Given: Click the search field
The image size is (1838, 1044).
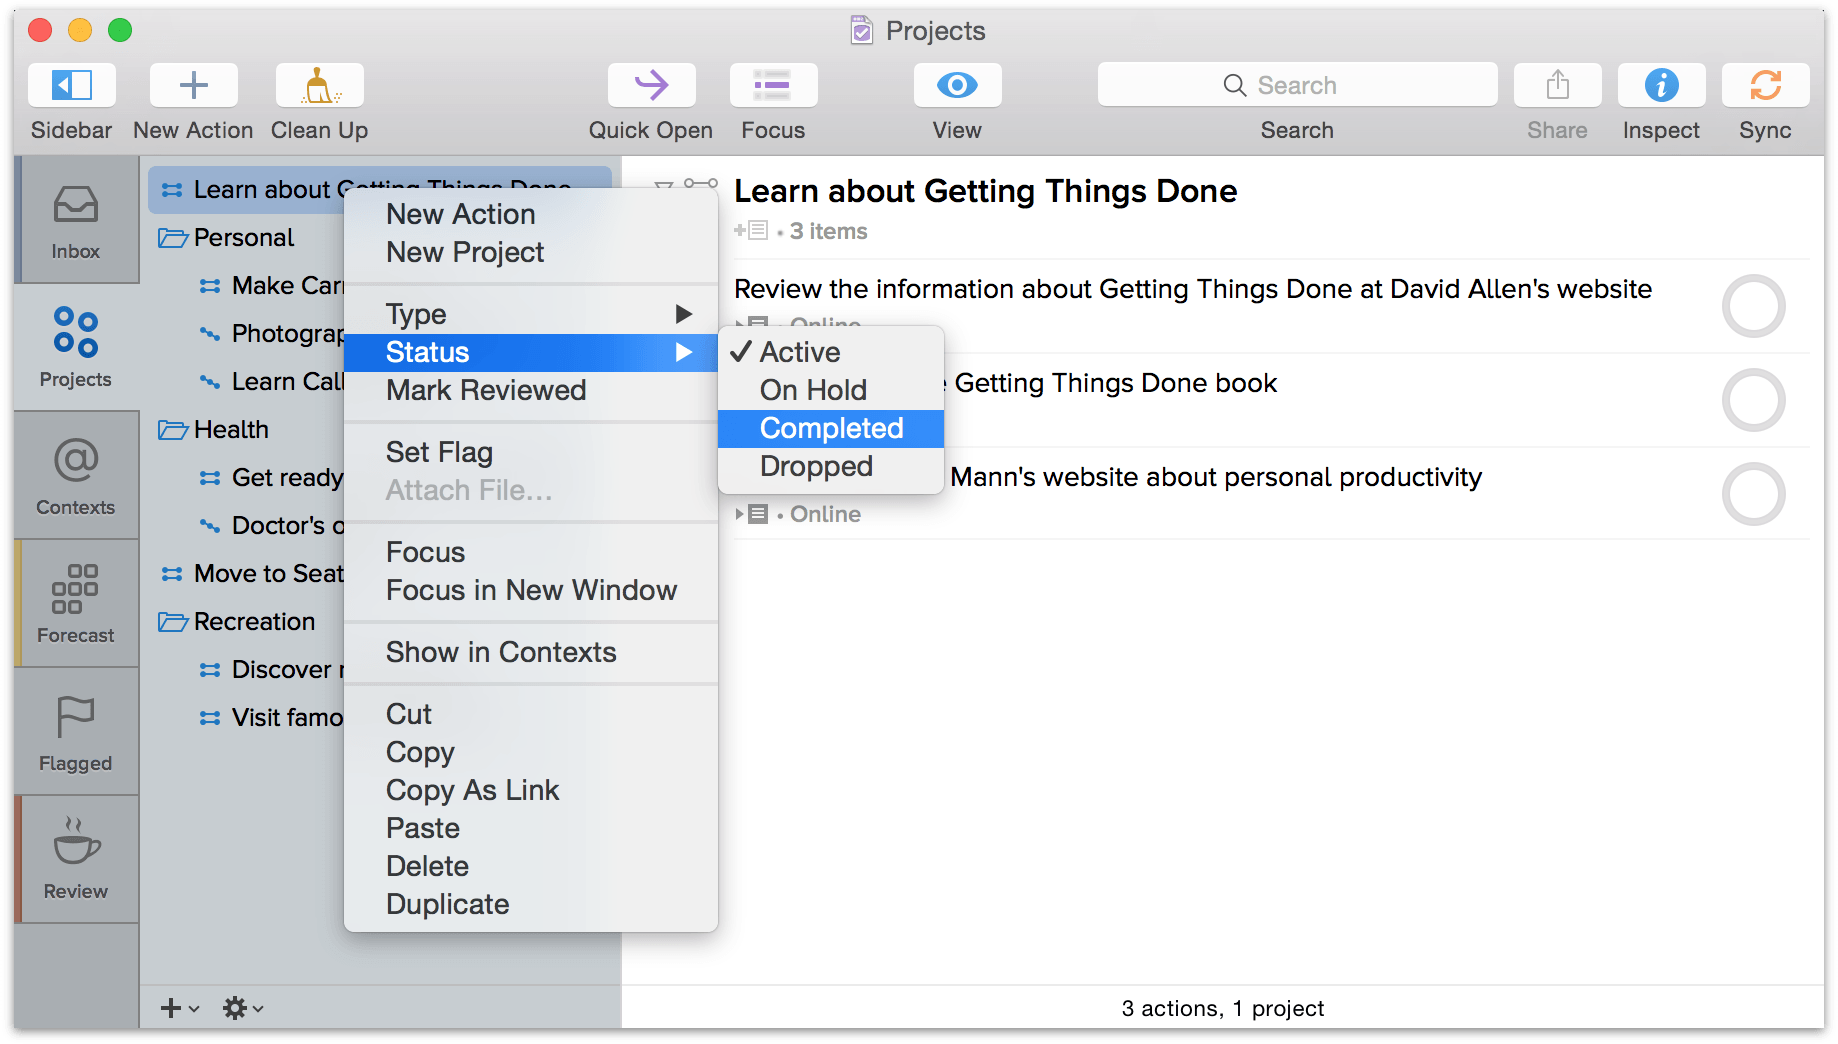Looking at the screenshot, I should pos(1297,85).
